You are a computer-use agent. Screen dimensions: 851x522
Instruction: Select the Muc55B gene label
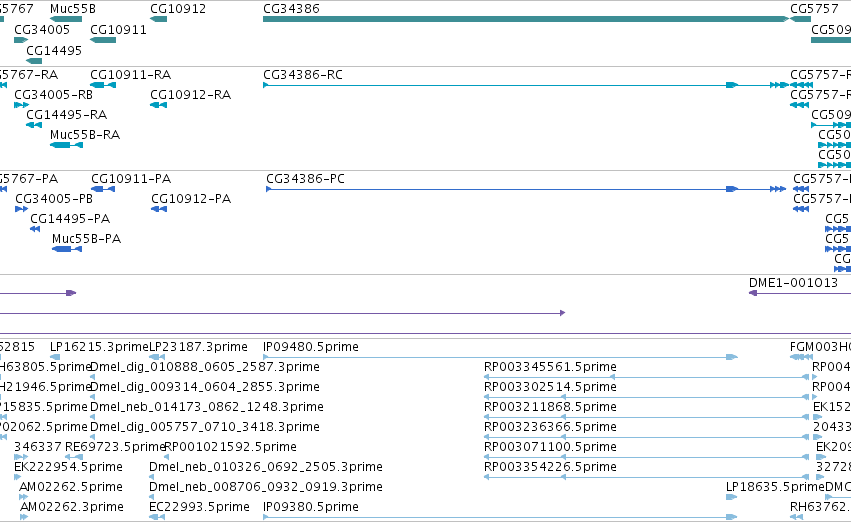73,9
